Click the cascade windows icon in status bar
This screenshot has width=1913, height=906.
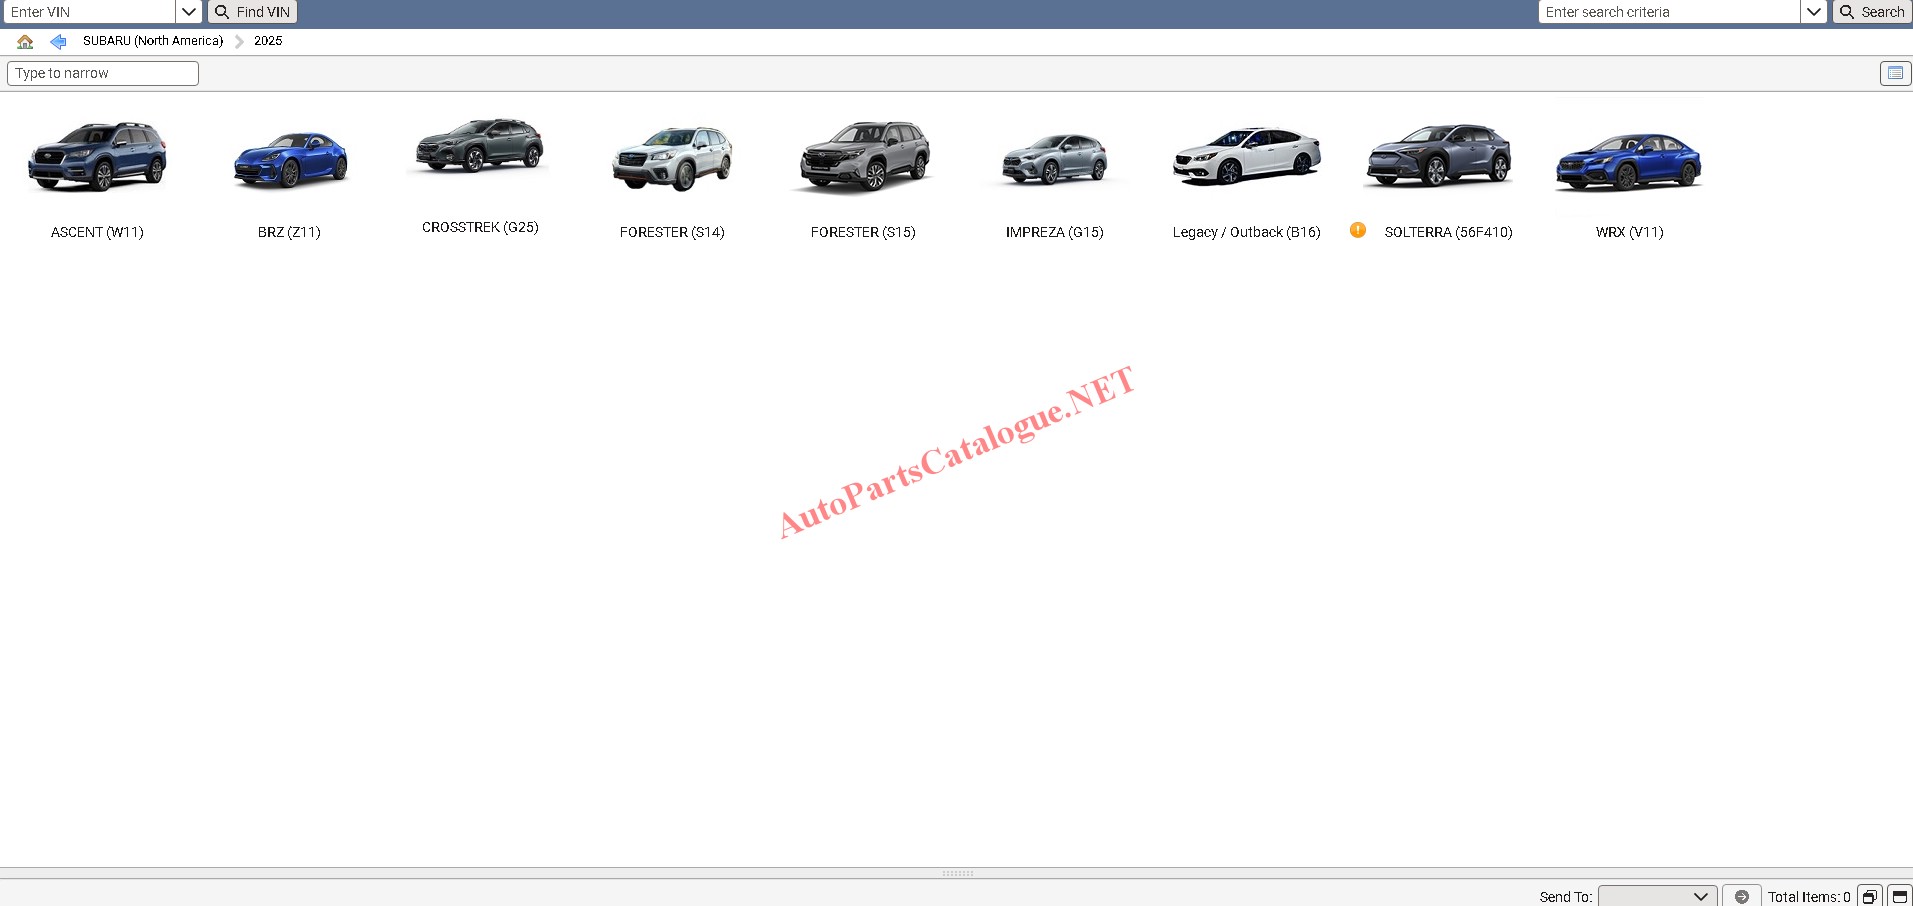point(1869,896)
